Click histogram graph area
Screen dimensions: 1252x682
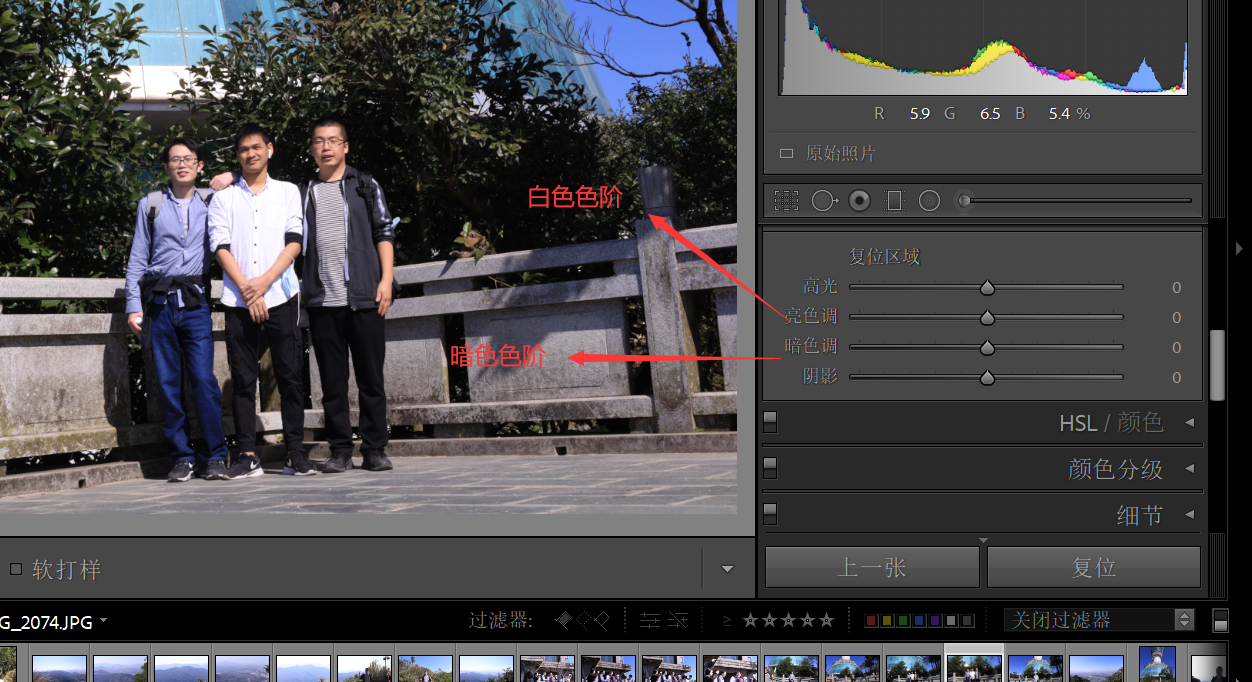(983, 46)
